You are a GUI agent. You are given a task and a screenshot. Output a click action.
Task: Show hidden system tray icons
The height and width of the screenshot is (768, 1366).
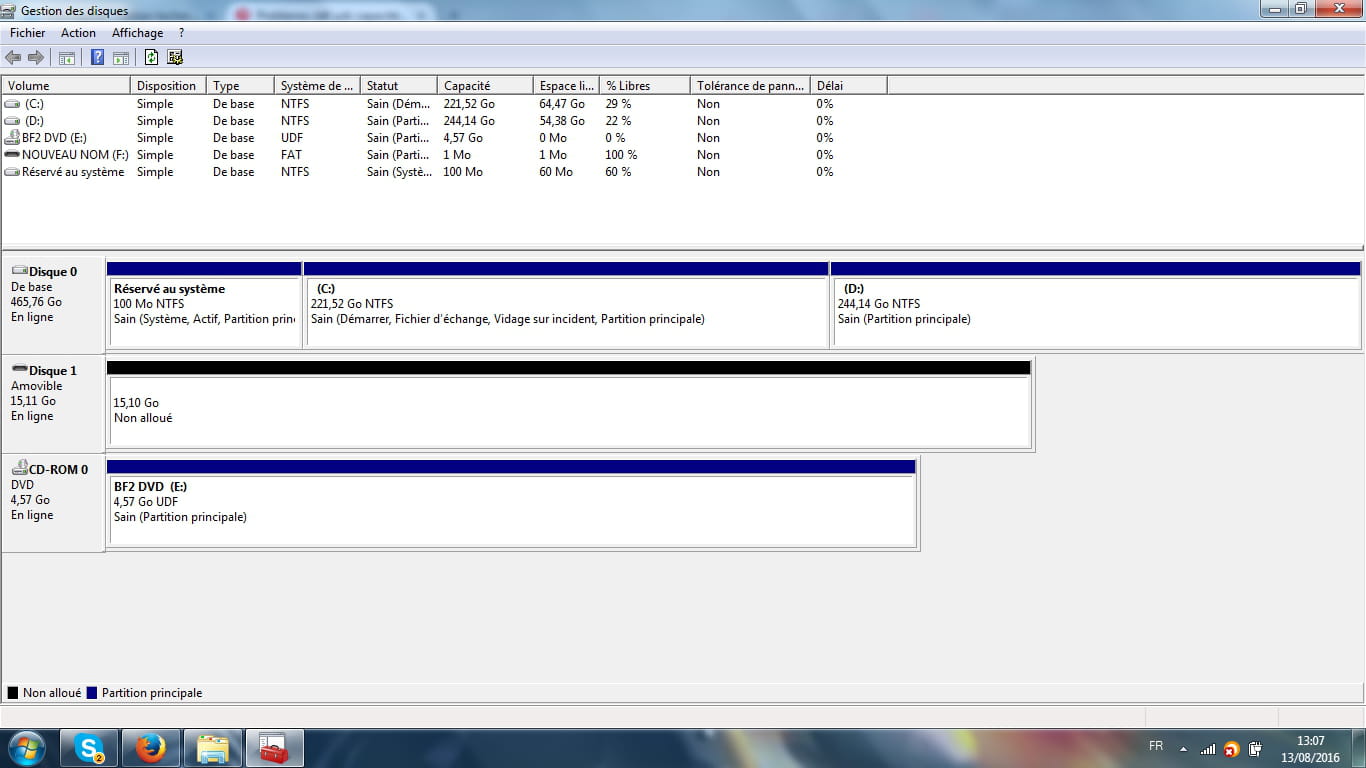click(x=1183, y=748)
